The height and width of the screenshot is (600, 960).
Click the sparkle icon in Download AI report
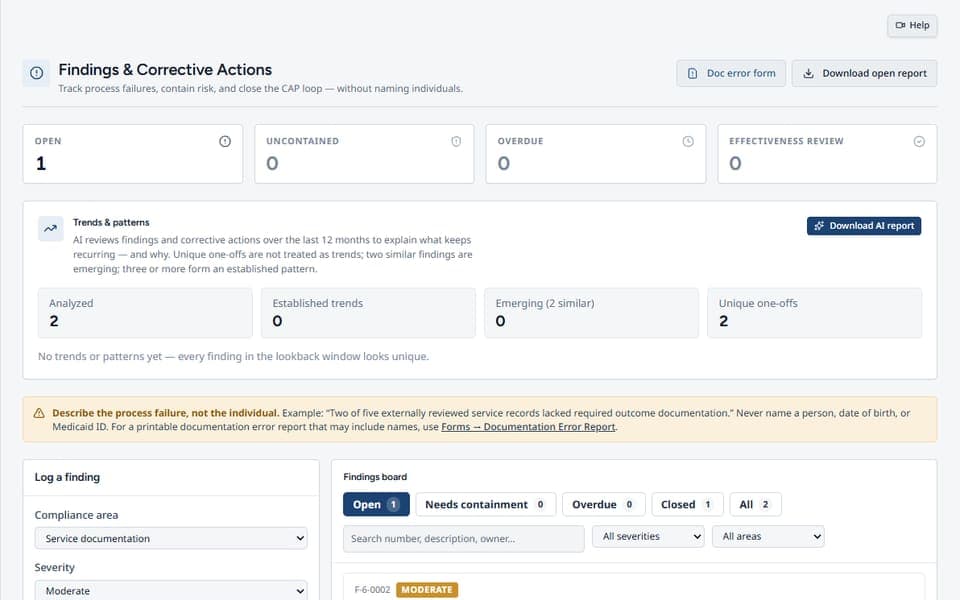tap(819, 226)
